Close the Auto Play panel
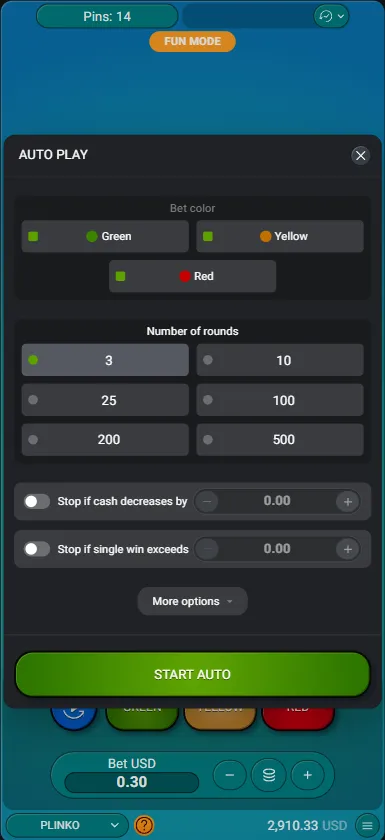385x840 pixels. [x=360, y=155]
